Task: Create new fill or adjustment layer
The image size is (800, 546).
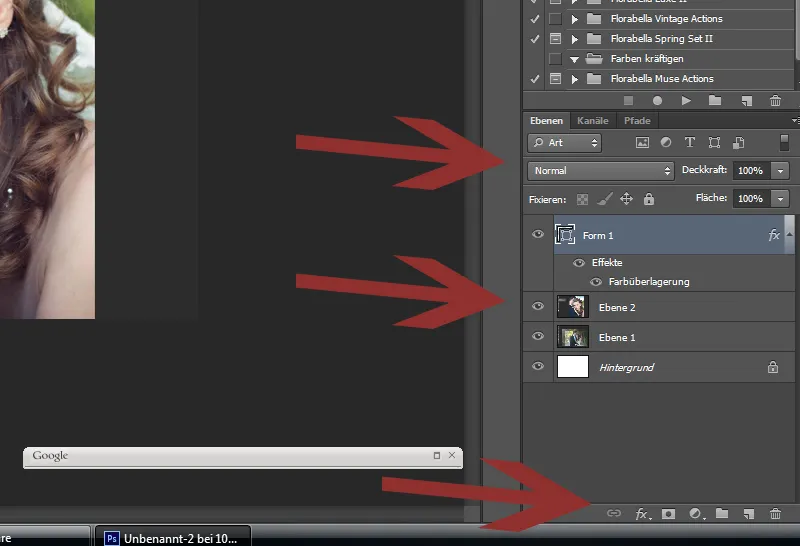Action: tap(696, 513)
